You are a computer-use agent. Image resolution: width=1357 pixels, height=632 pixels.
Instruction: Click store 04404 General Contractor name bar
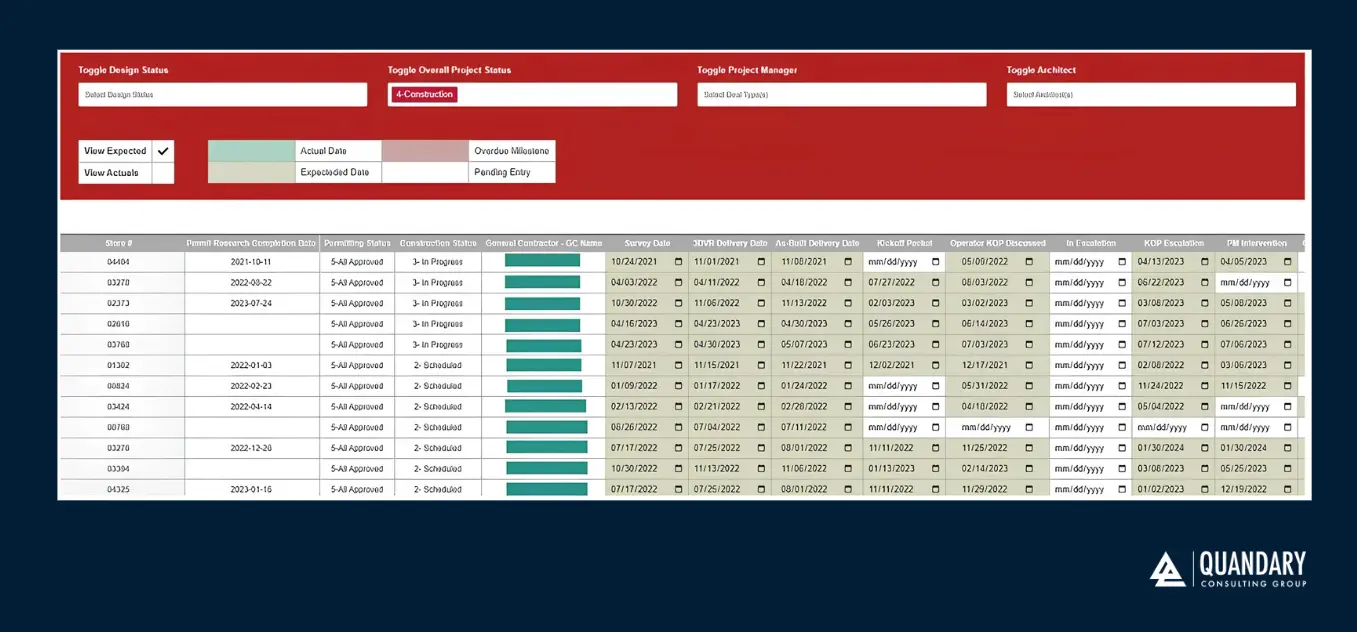pyautogui.click(x=542, y=261)
